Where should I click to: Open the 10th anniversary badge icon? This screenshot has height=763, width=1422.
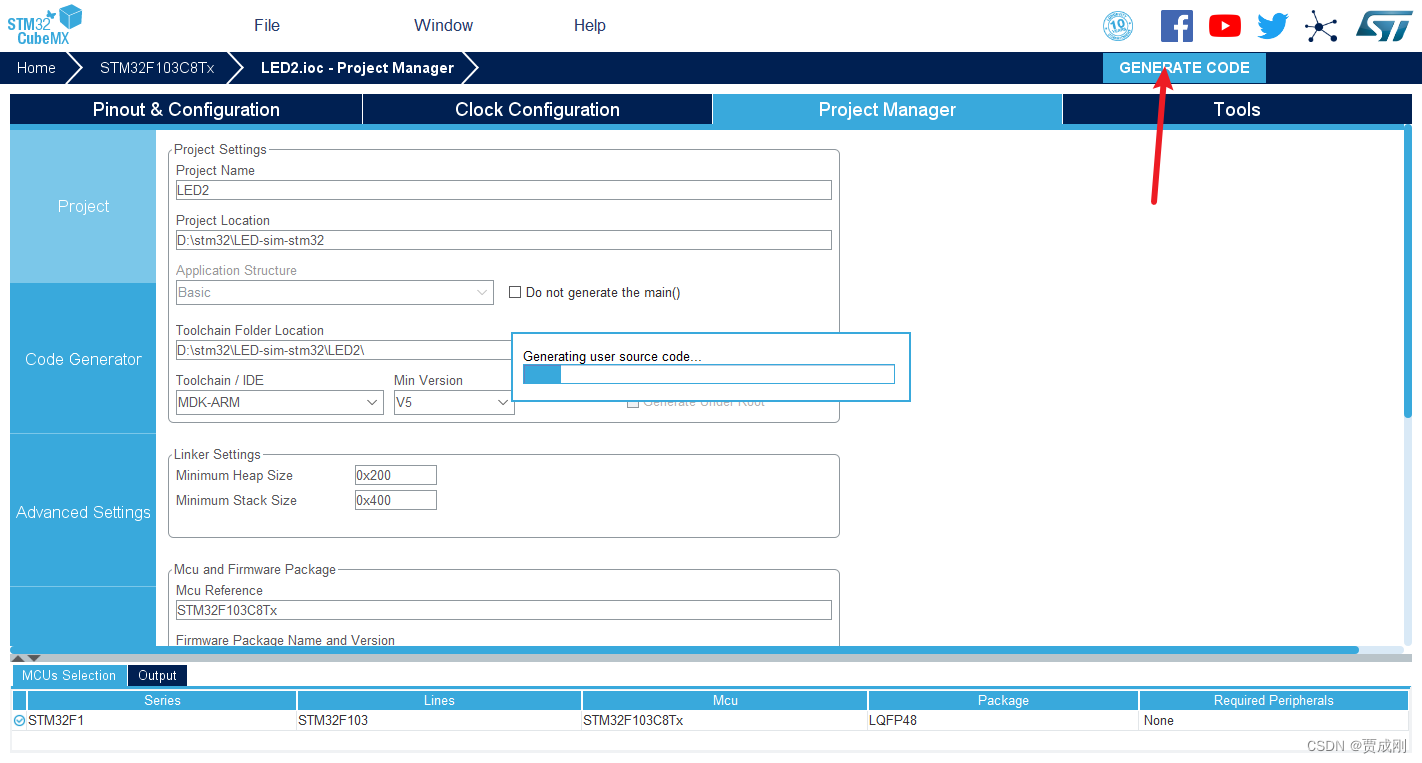[1117, 26]
